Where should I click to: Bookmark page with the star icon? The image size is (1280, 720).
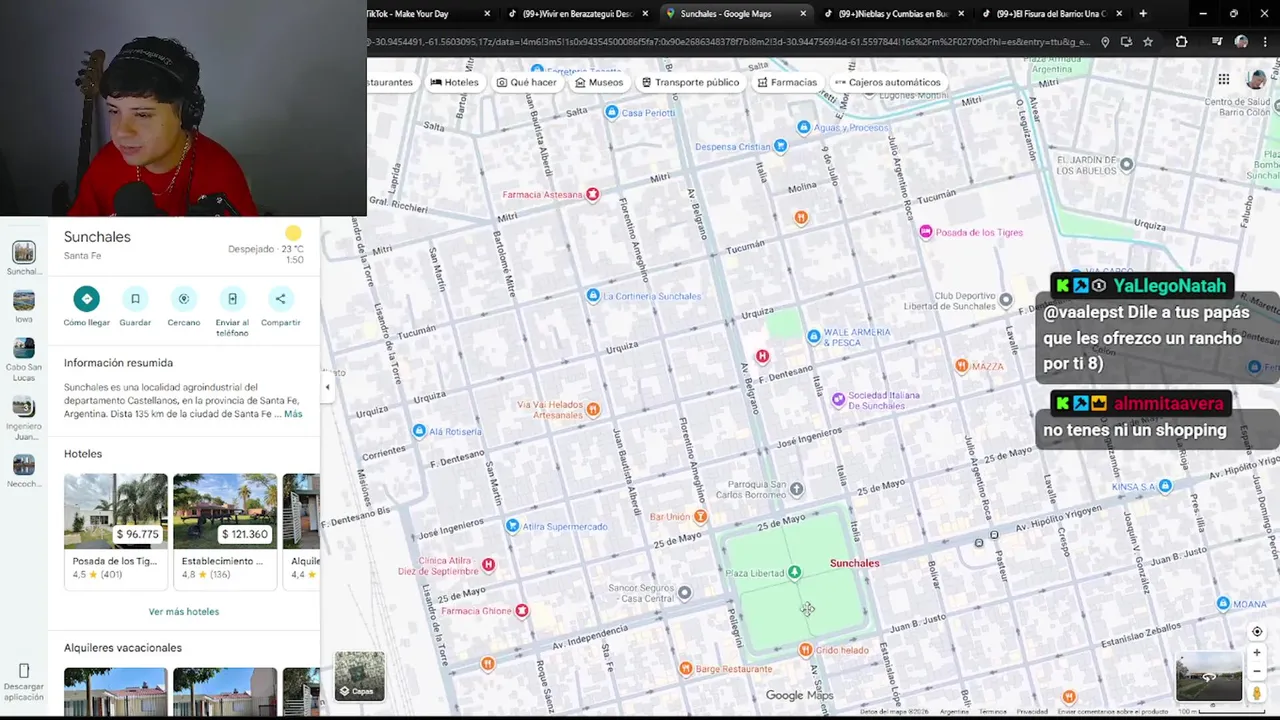coord(1148,42)
